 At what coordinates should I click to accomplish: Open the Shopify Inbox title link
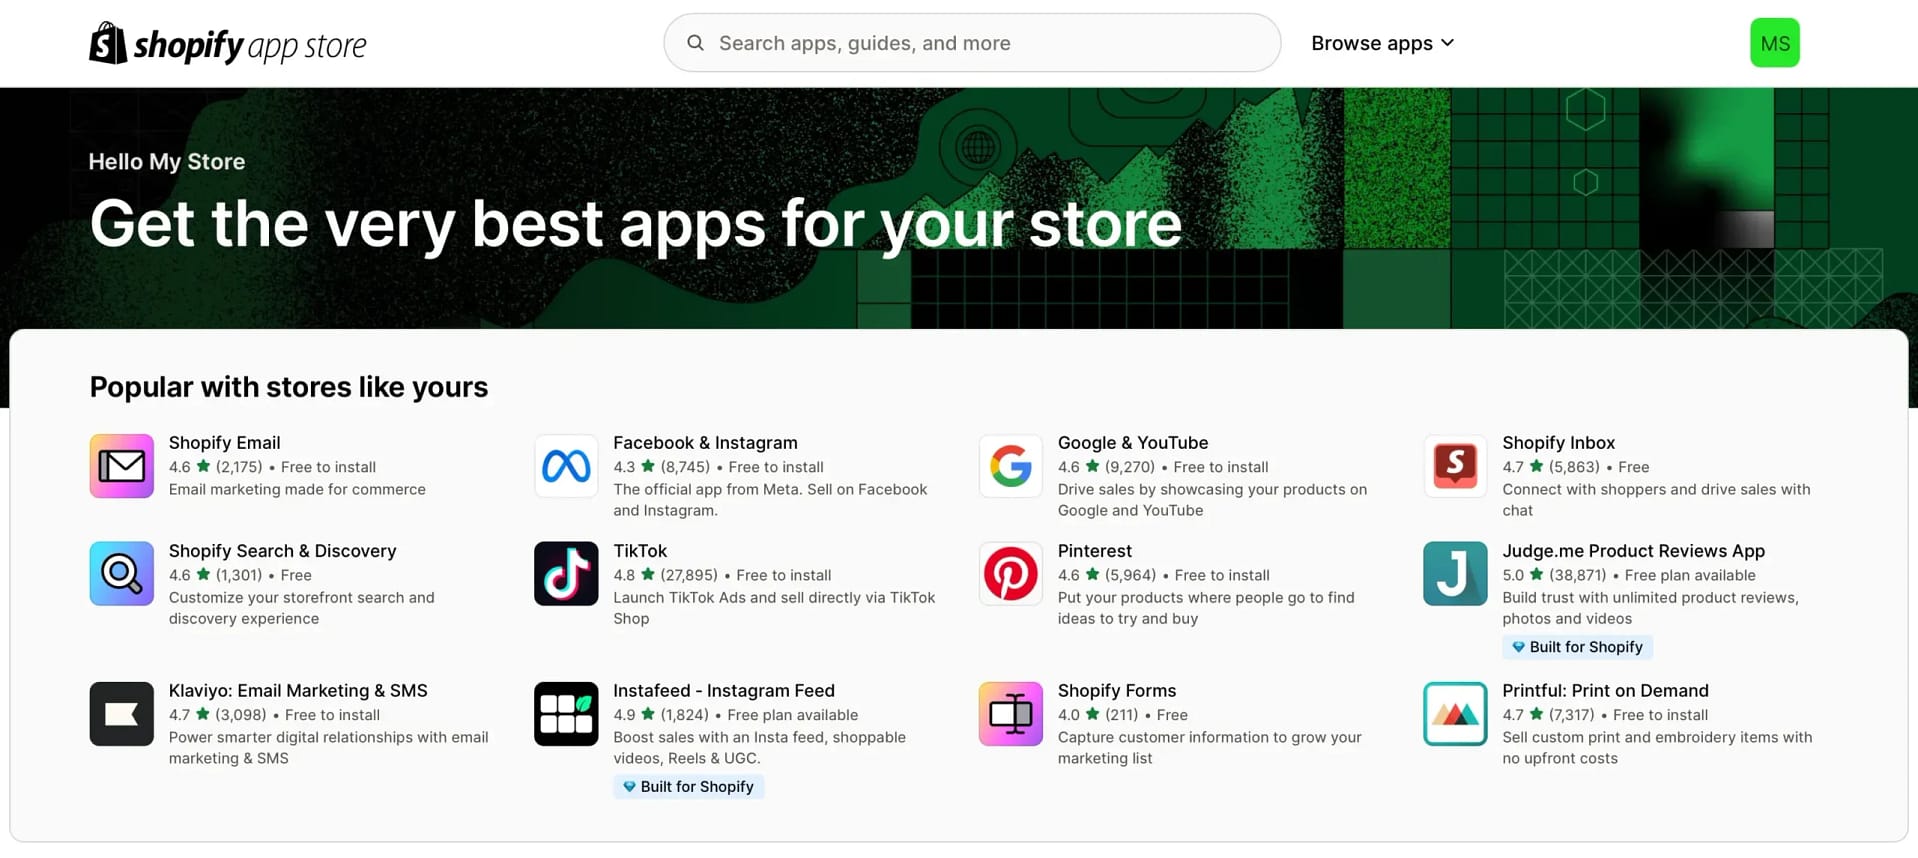click(x=1558, y=443)
